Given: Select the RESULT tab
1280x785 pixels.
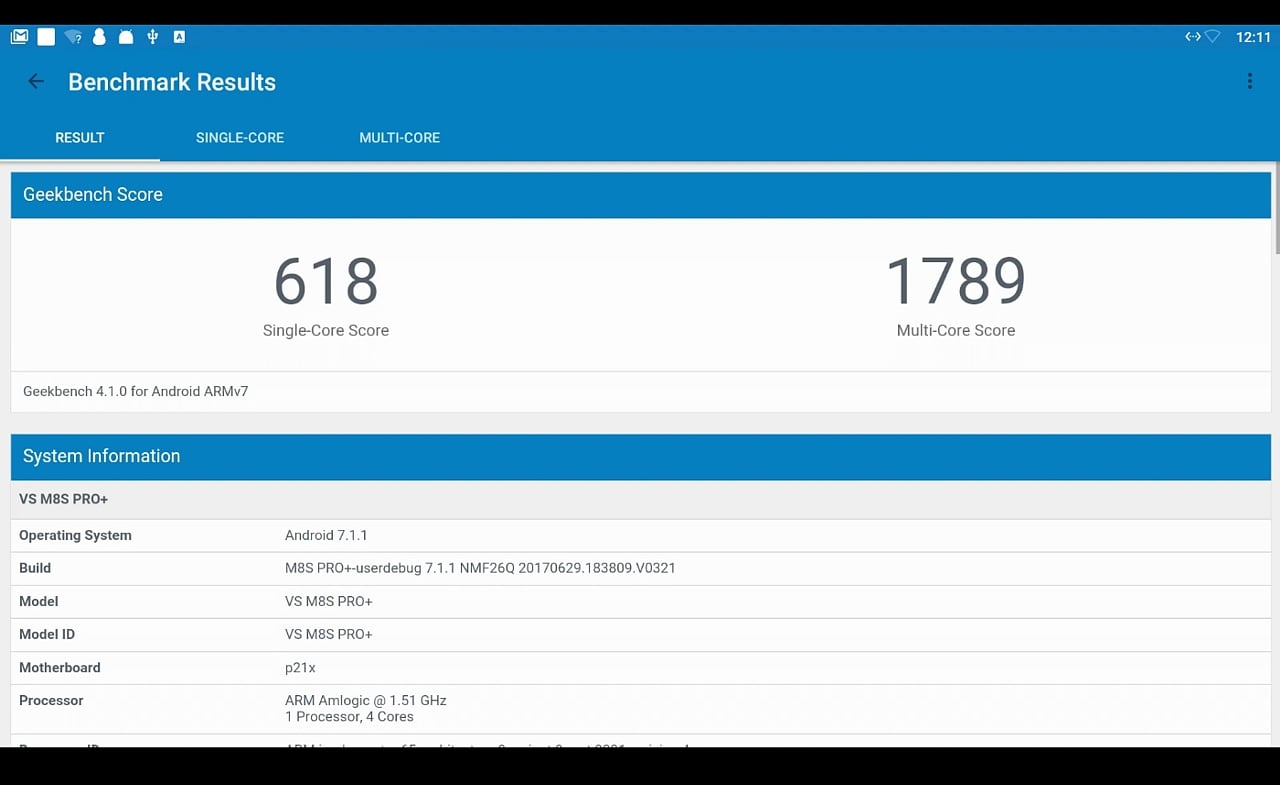Looking at the screenshot, I should (80, 138).
